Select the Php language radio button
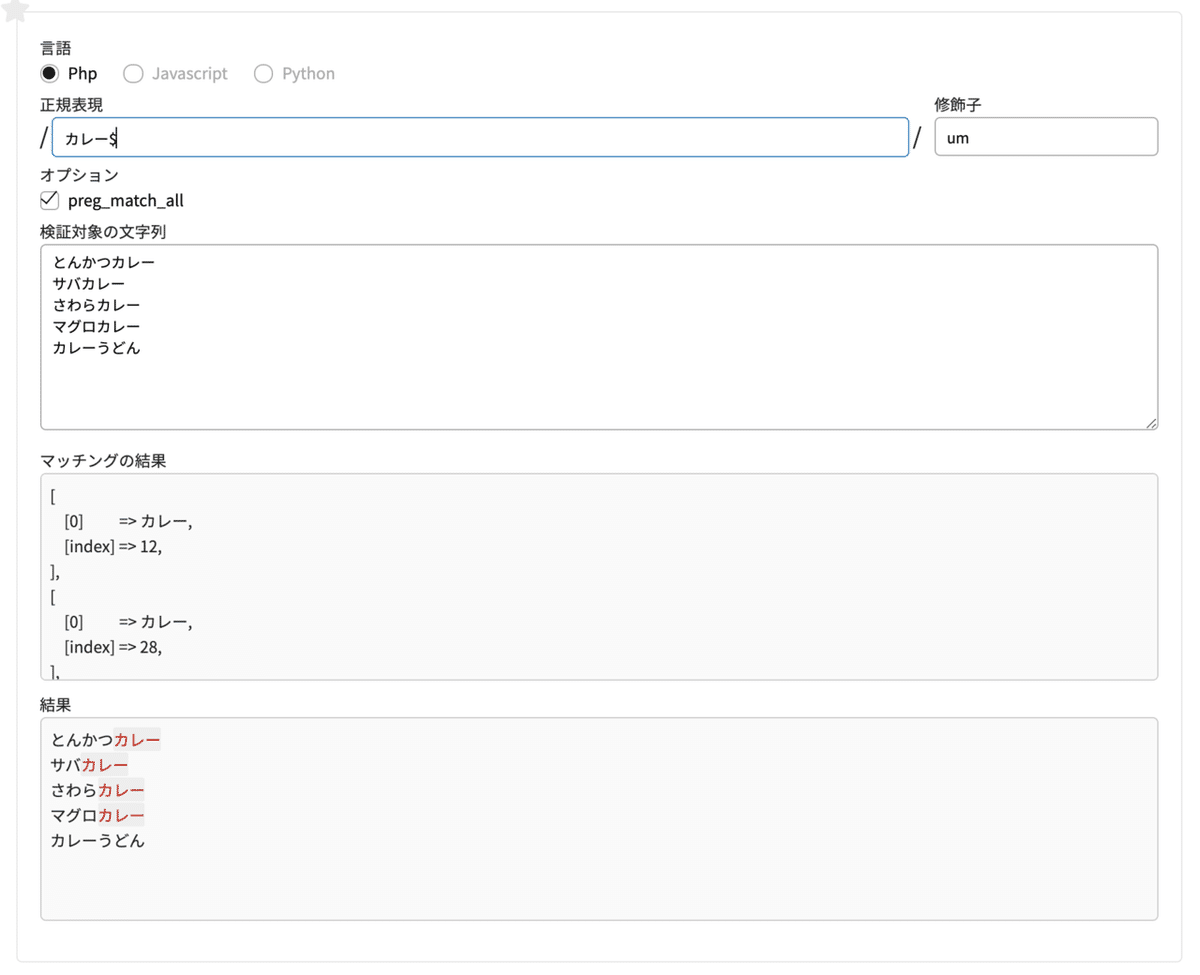Viewport: 1200px width, 975px height. (x=50, y=74)
